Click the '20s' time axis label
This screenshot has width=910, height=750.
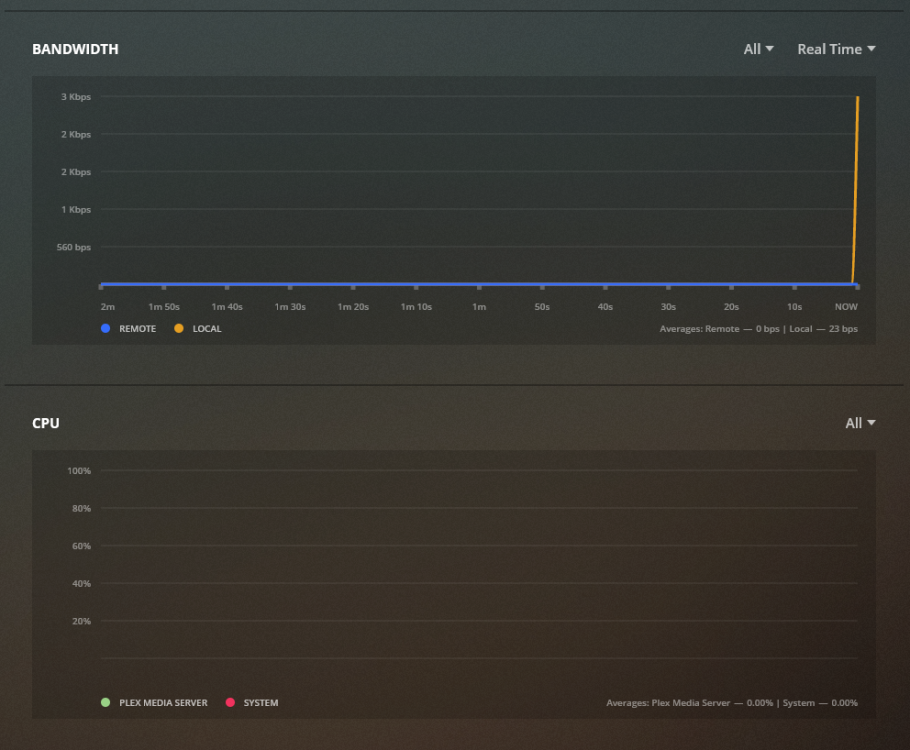click(731, 307)
